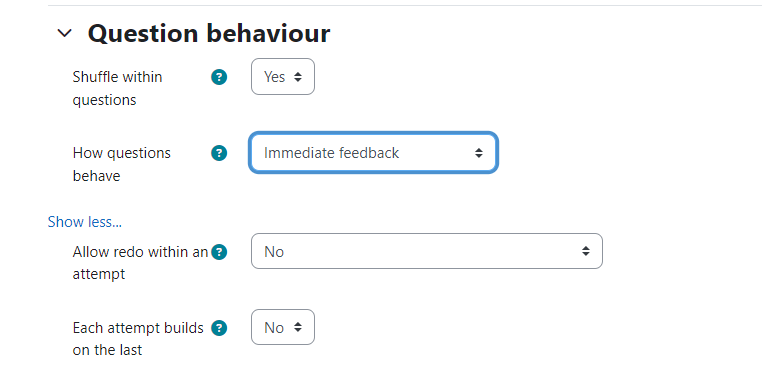This screenshot has height=383, width=762.
Task: Click the How questions behave label
Action: tap(121, 164)
